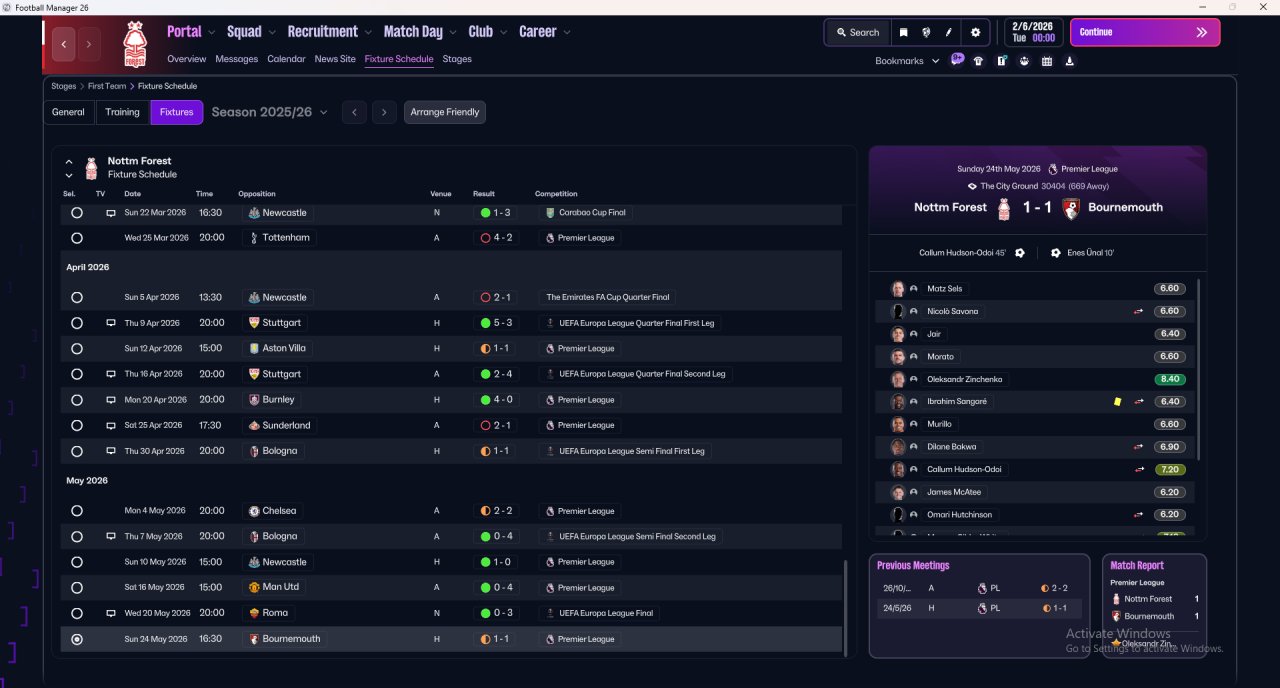Viewport: 1280px width, 688px height.
Task: Go forward with the right arrow navigation button
Action: (89, 44)
